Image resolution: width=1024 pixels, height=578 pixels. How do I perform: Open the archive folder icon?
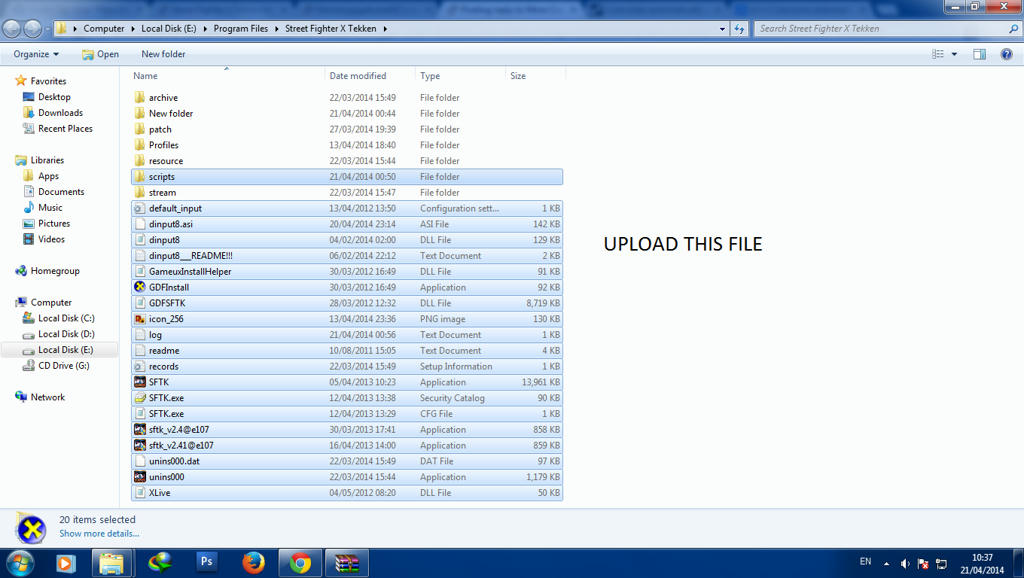coord(139,97)
